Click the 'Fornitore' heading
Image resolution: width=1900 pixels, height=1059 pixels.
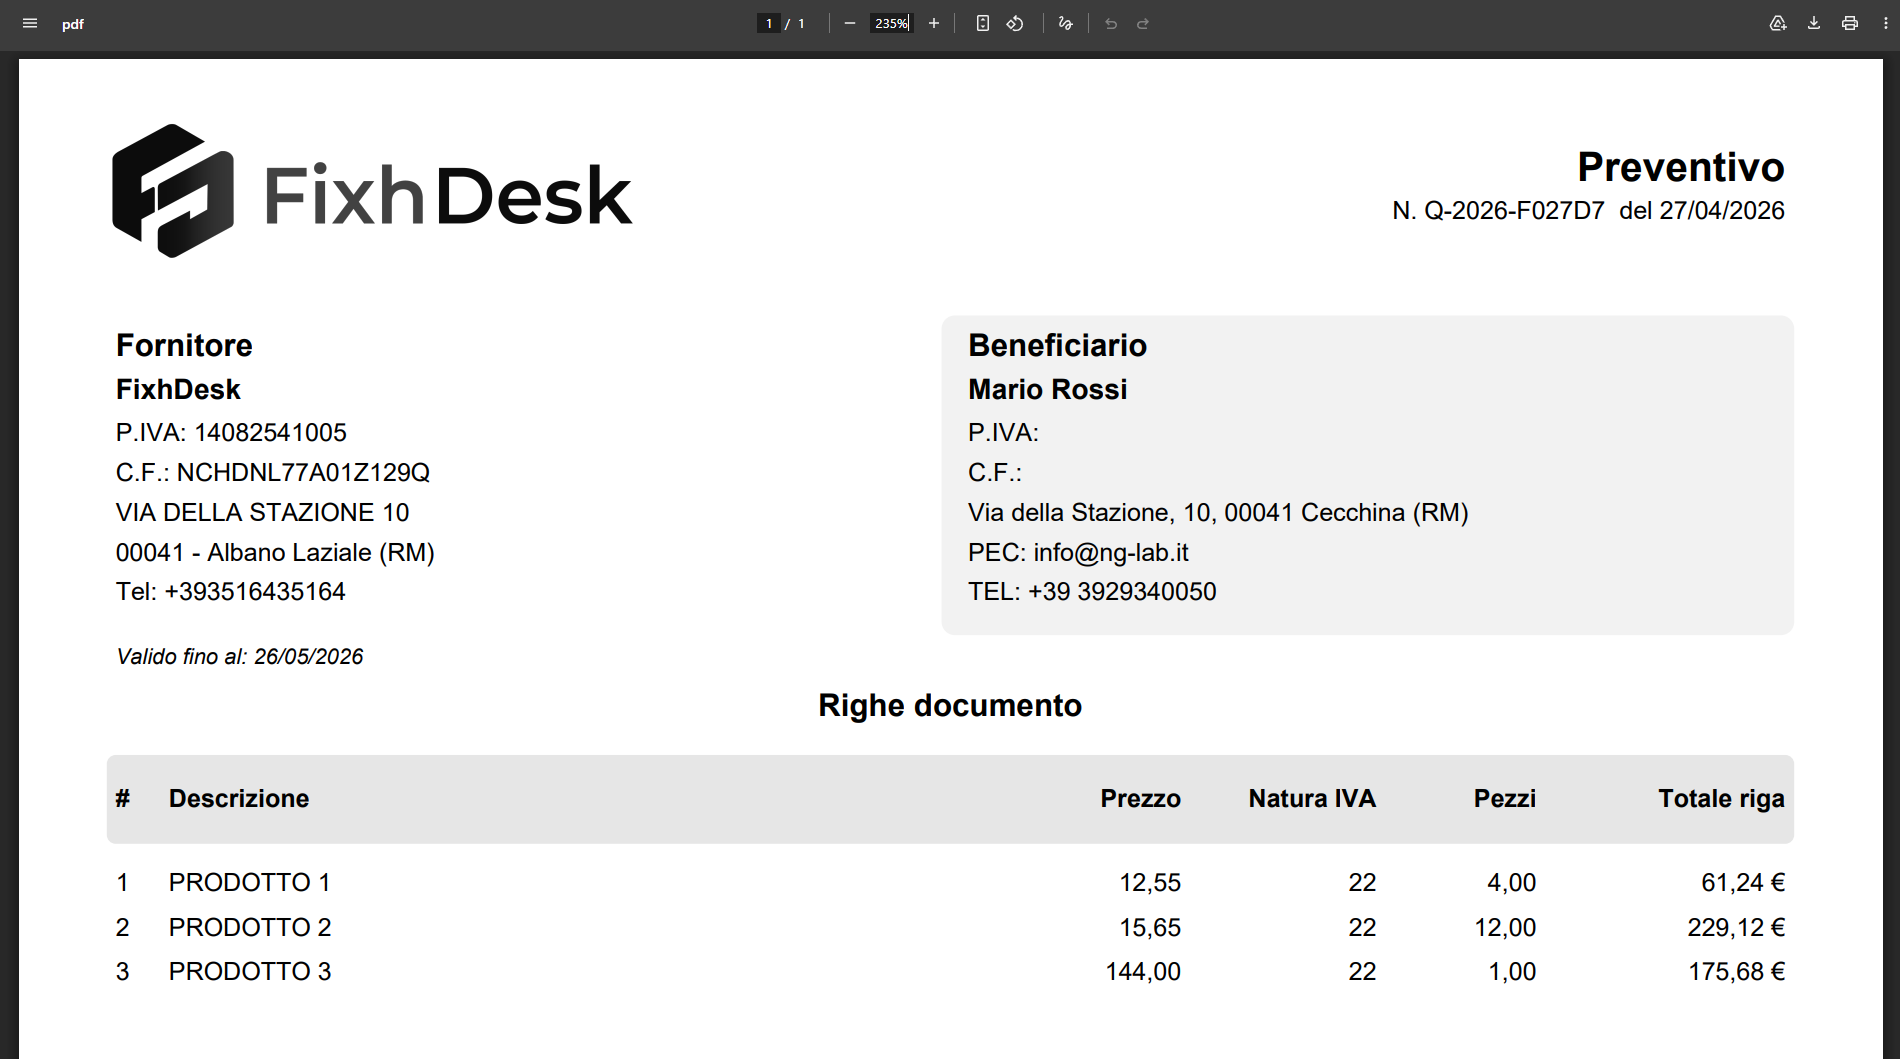click(184, 346)
